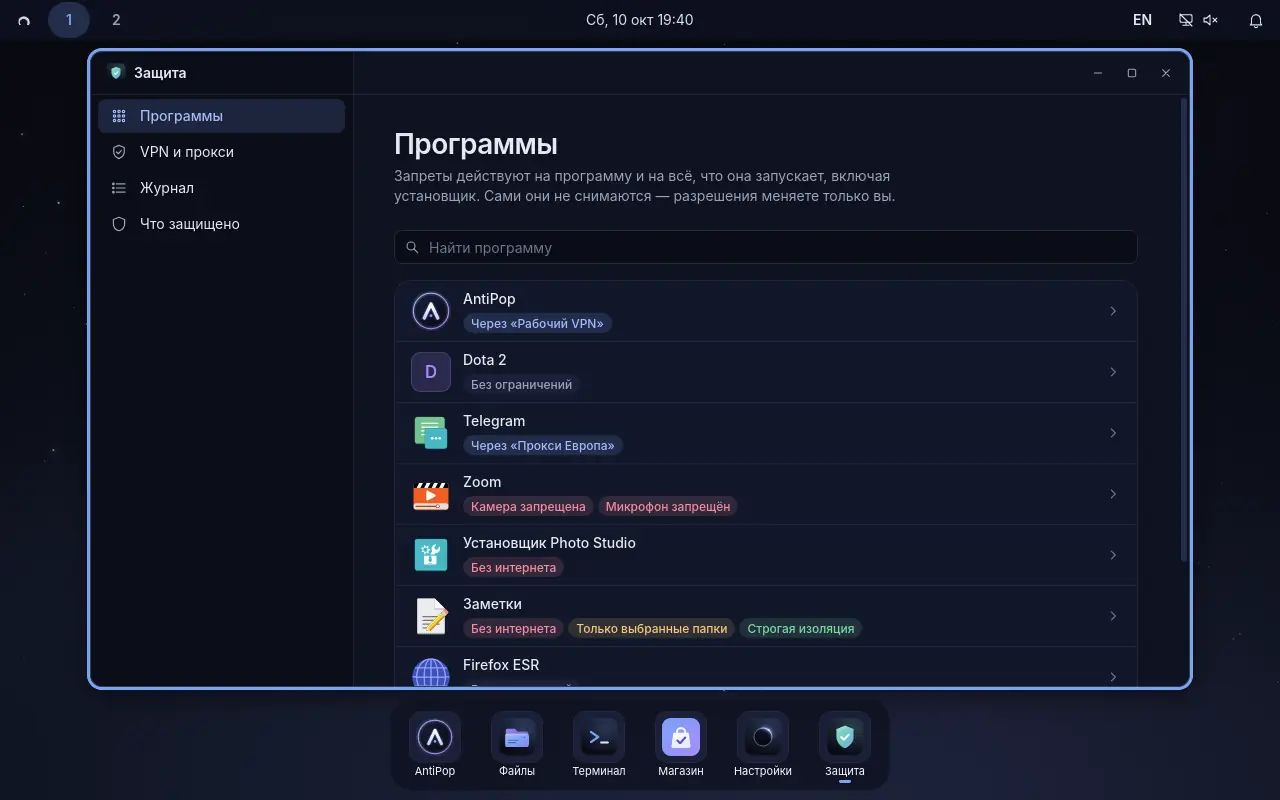Switch to workspace 2

point(116,20)
